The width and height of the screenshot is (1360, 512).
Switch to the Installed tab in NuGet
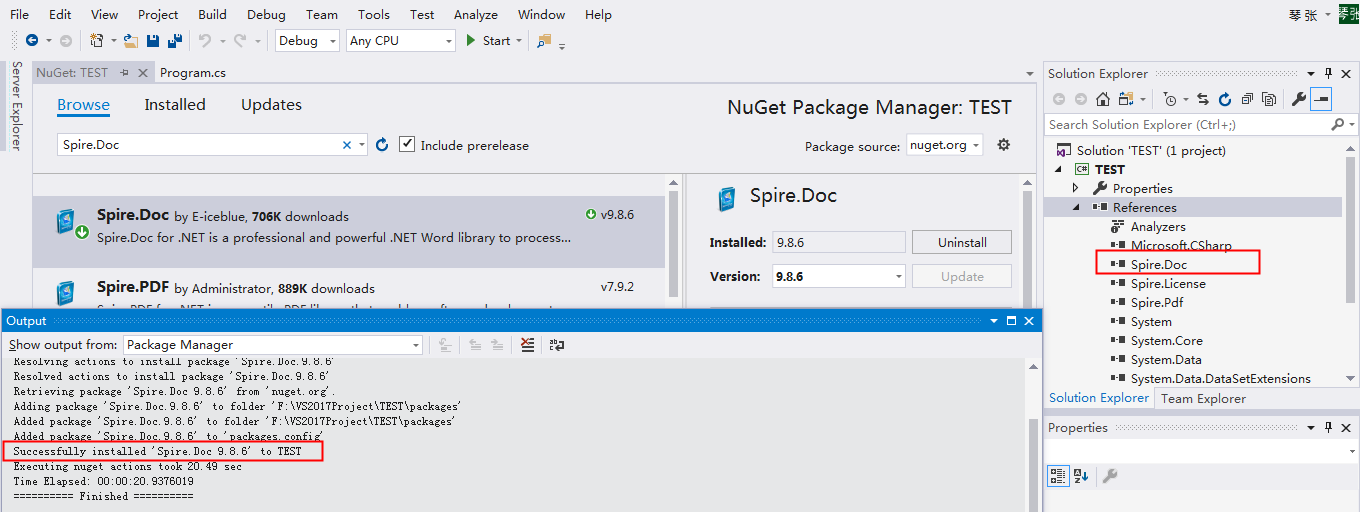[x=175, y=104]
